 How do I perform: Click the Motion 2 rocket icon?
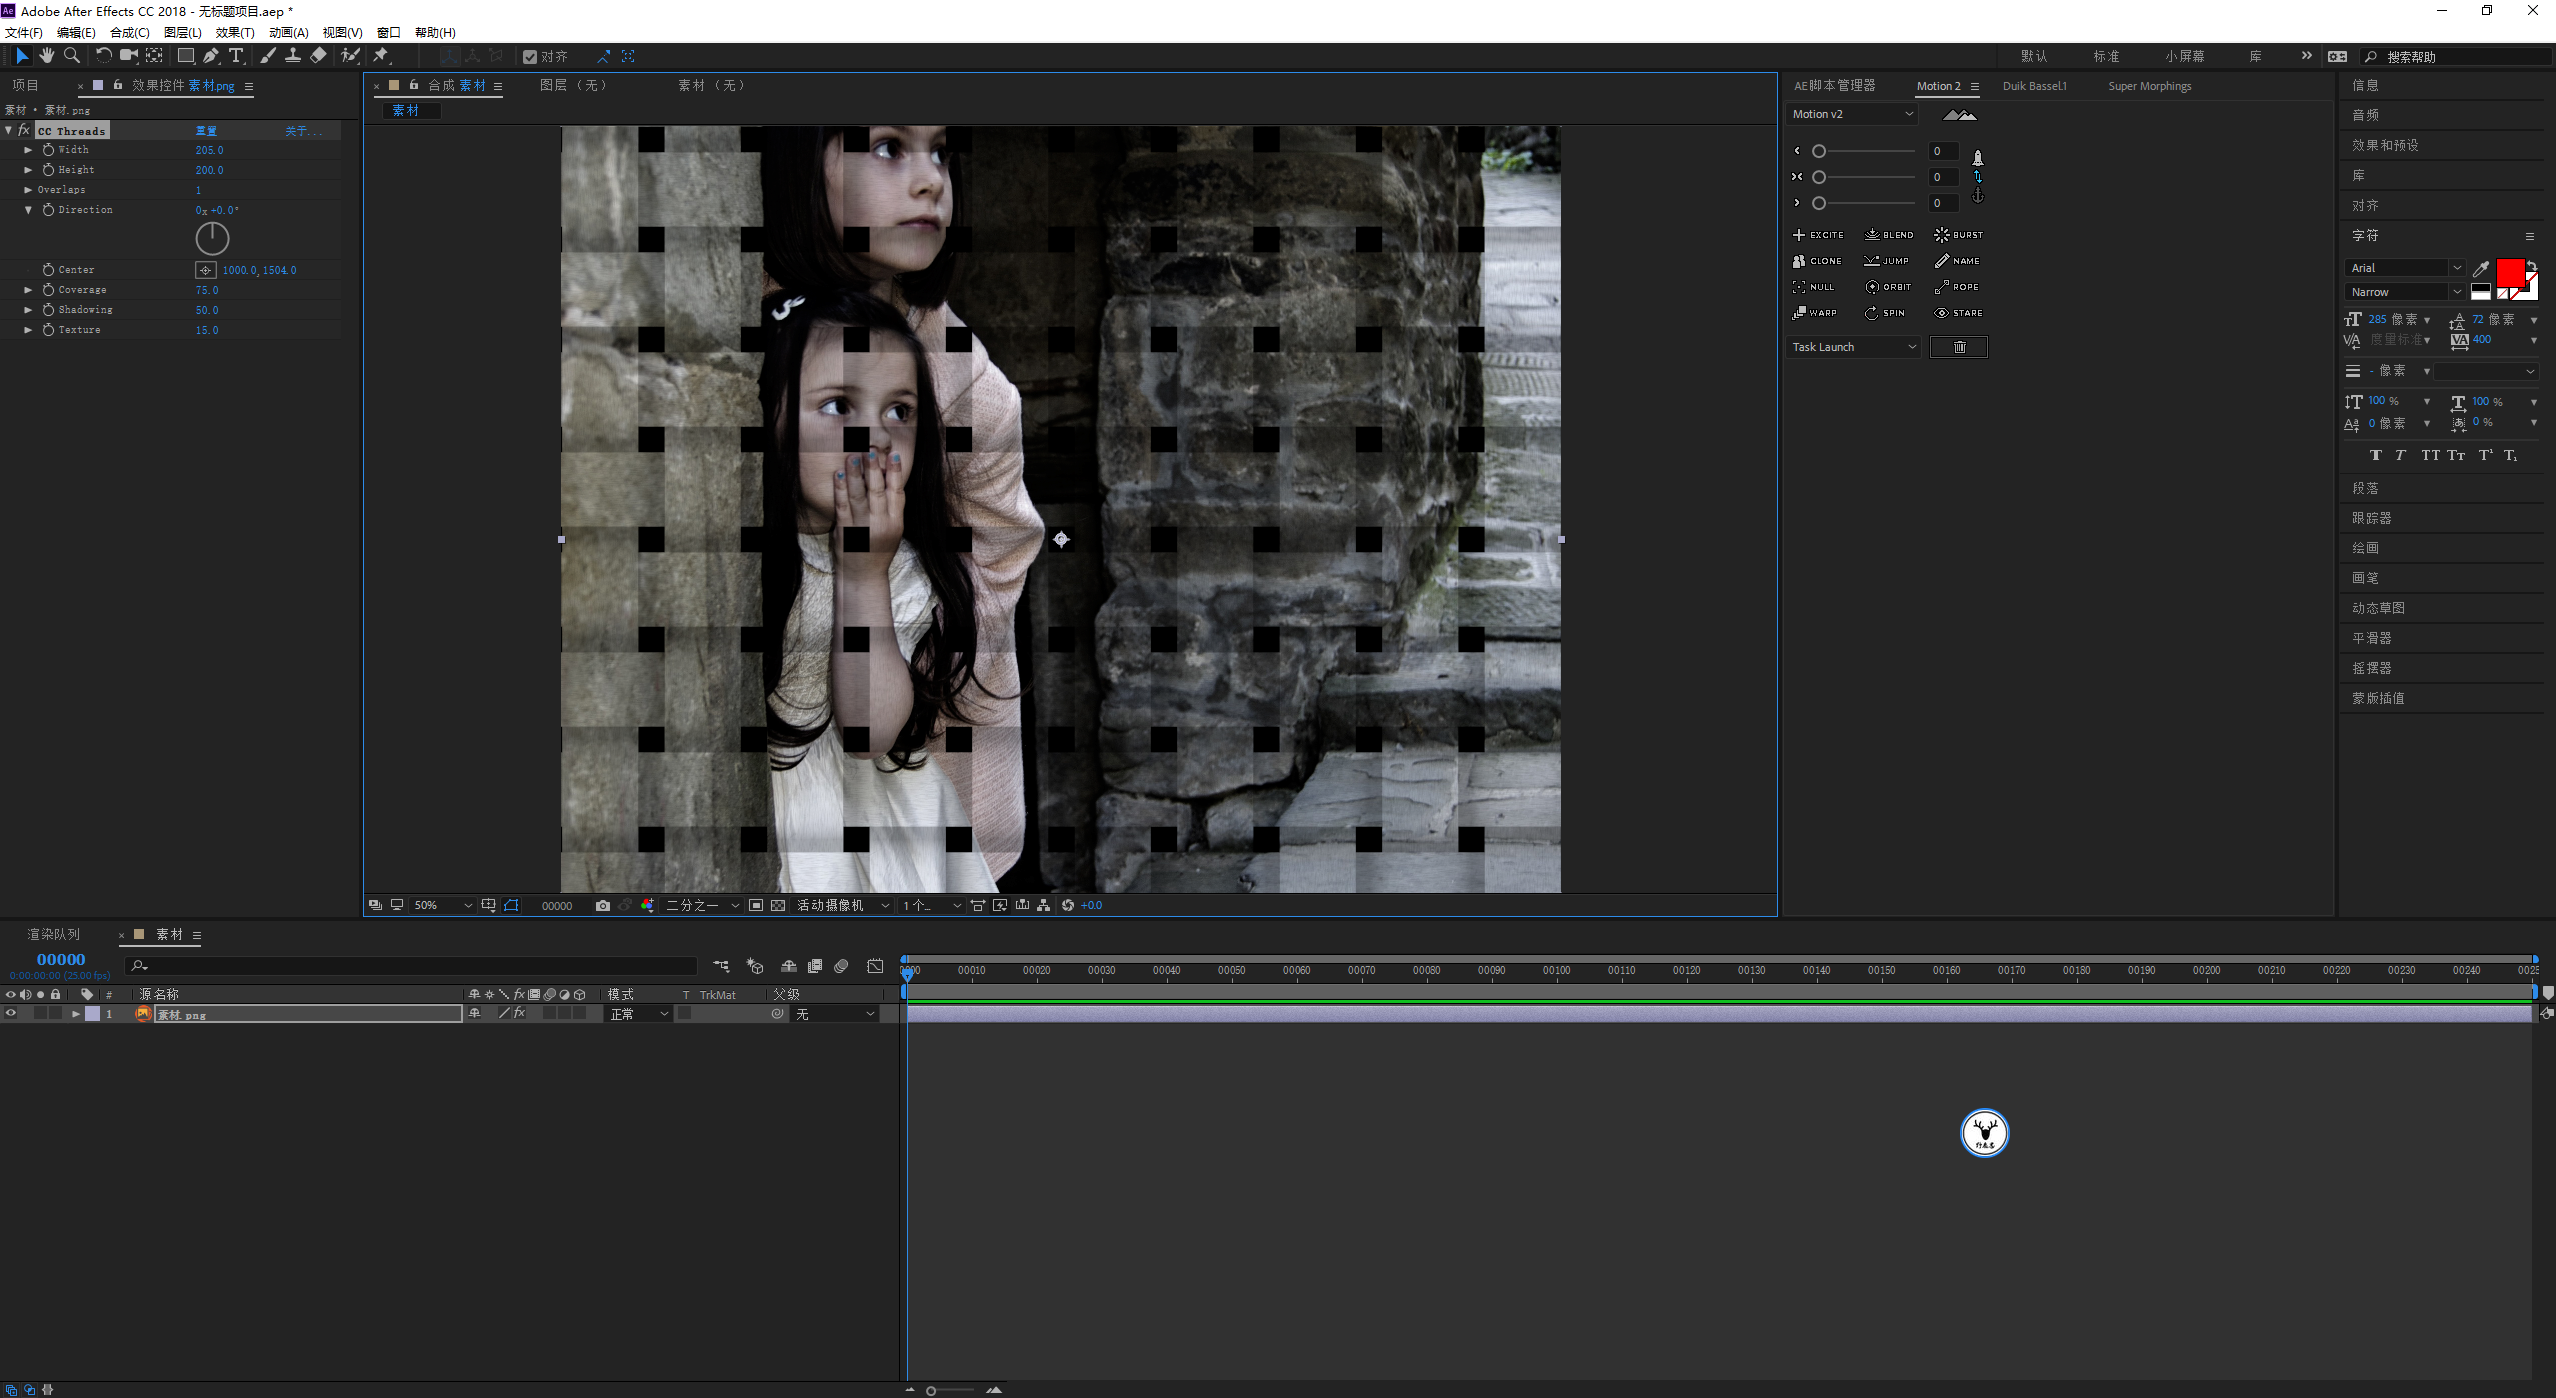[x=1977, y=158]
